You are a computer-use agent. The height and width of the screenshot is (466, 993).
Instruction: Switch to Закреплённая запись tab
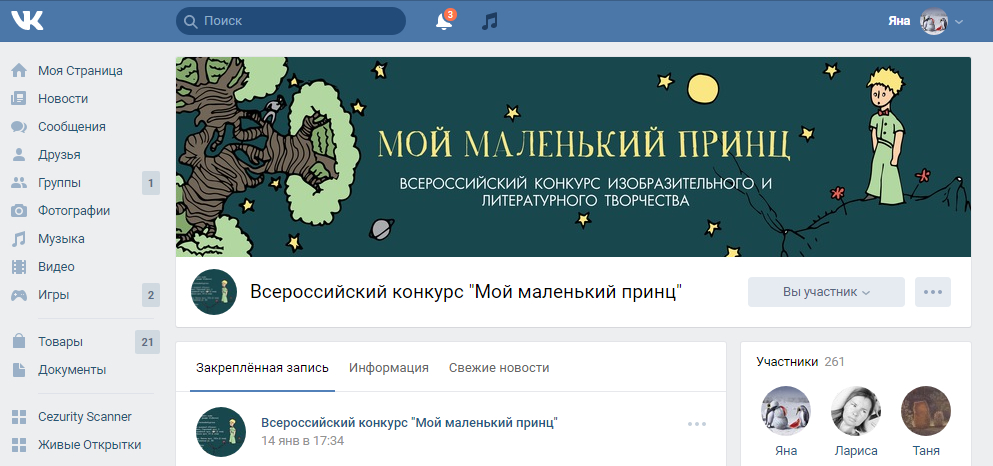(x=262, y=368)
